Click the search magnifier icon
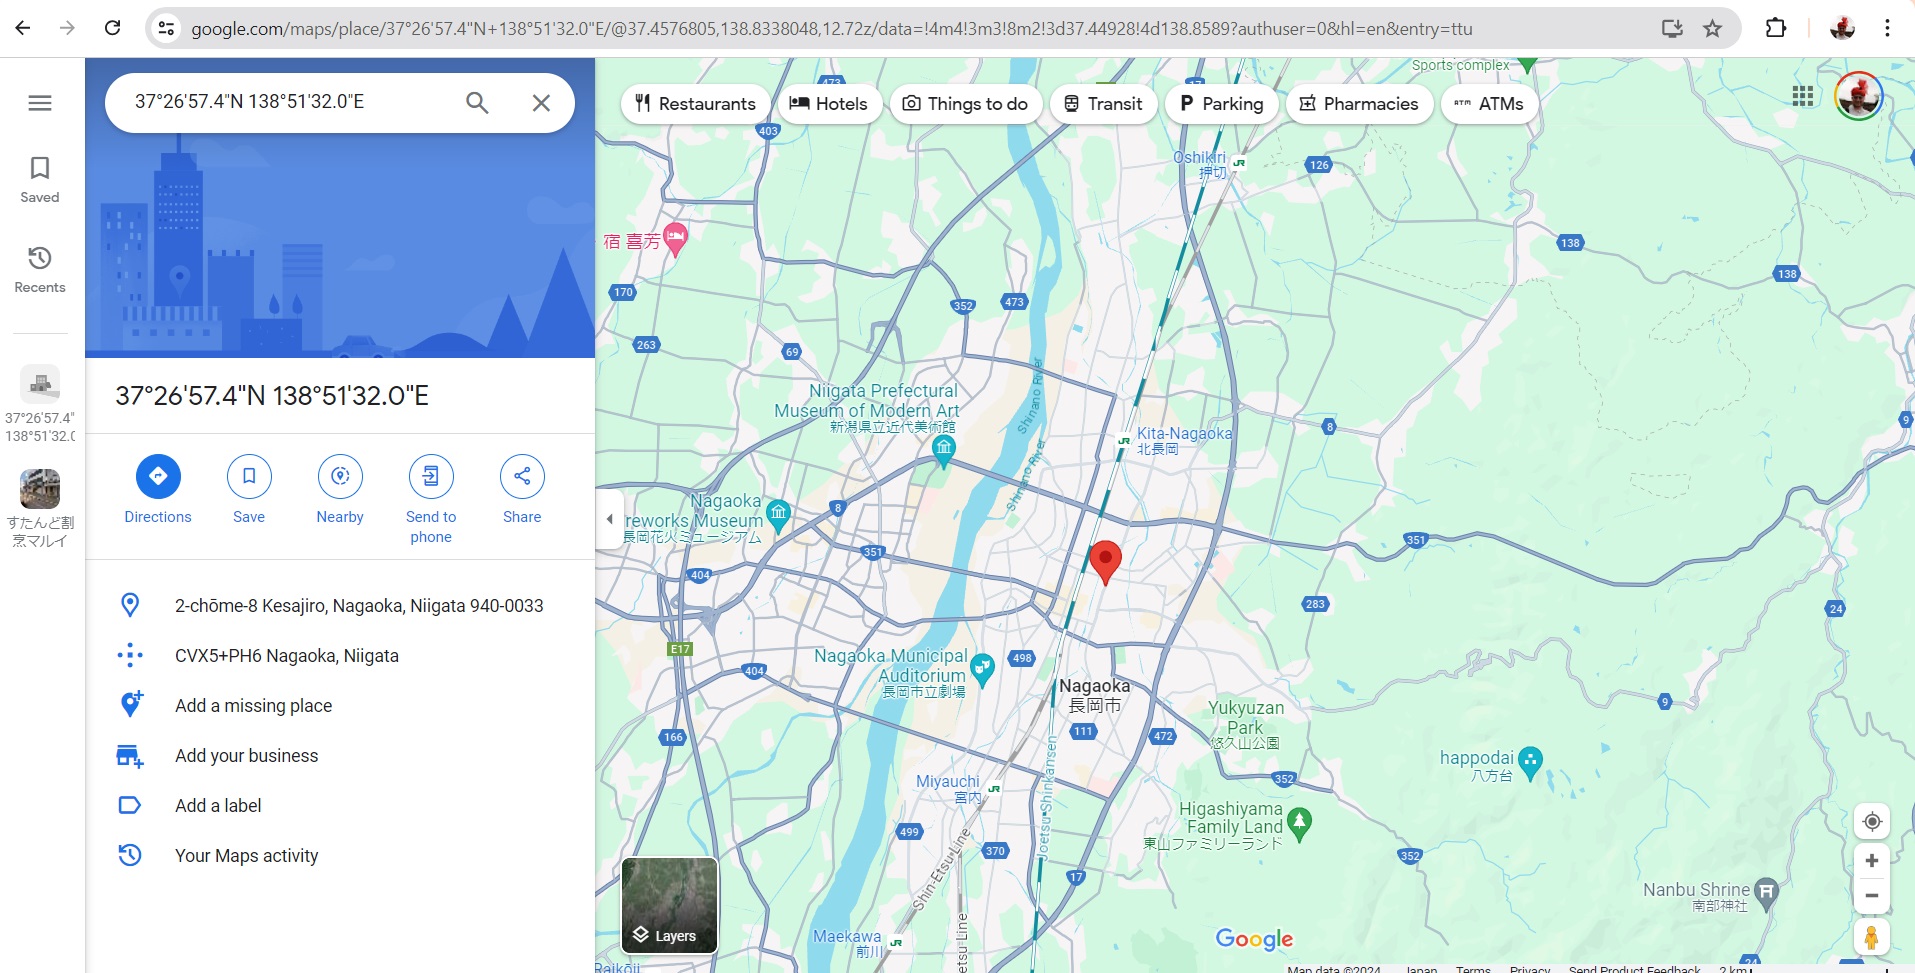Image resolution: width=1915 pixels, height=973 pixels. click(477, 102)
